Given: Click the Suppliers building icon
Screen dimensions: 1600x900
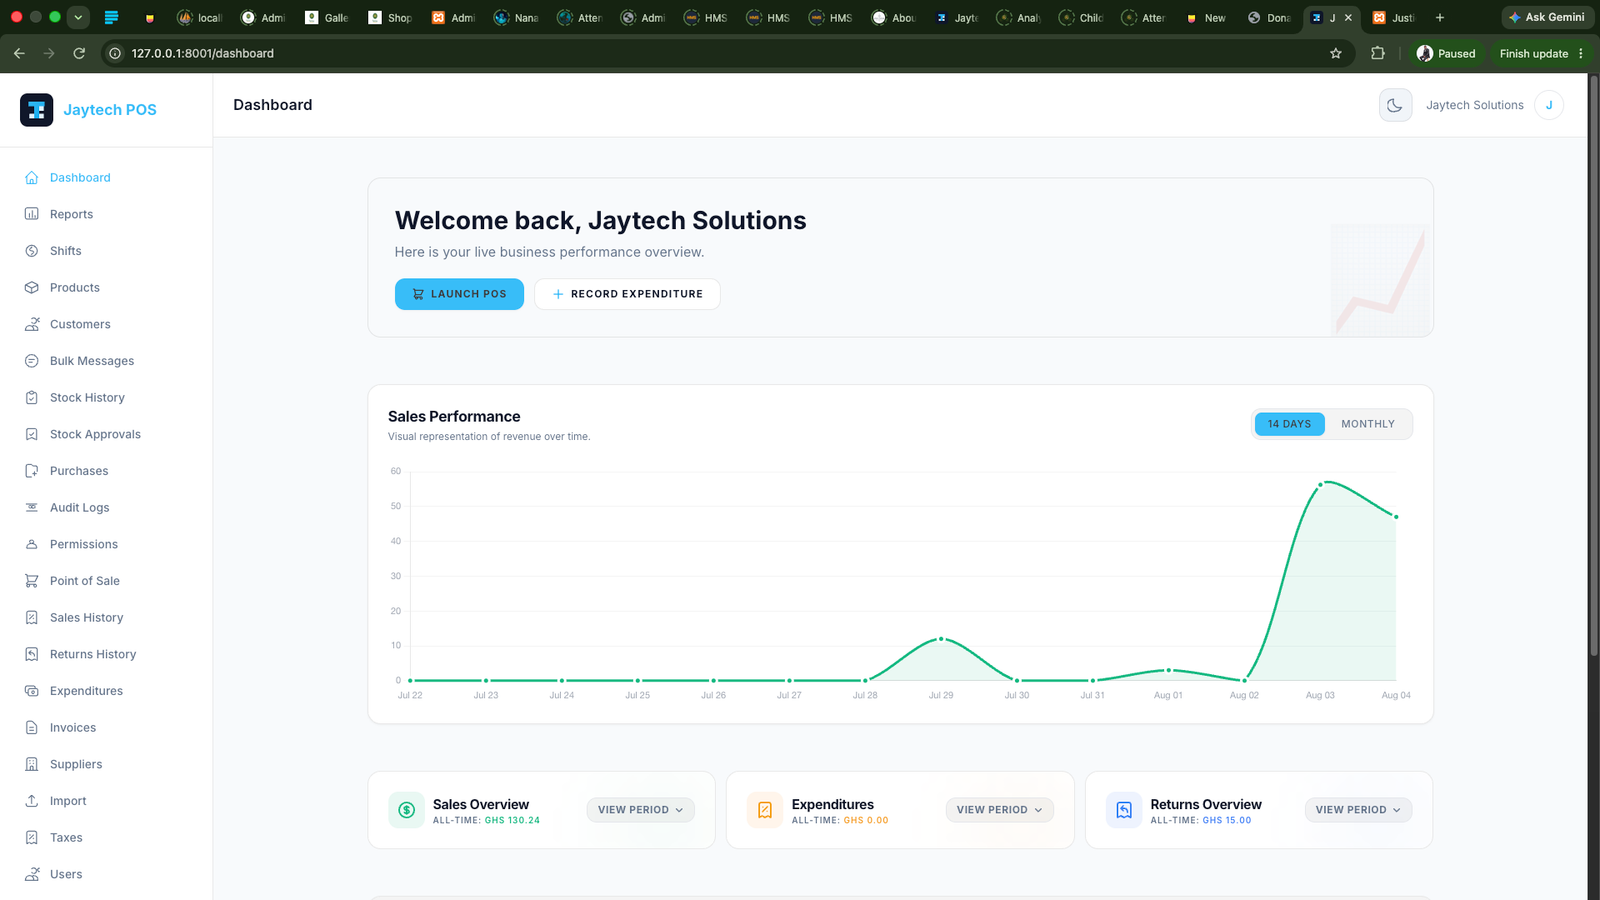Looking at the screenshot, I should pyautogui.click(x=32, y=764).
